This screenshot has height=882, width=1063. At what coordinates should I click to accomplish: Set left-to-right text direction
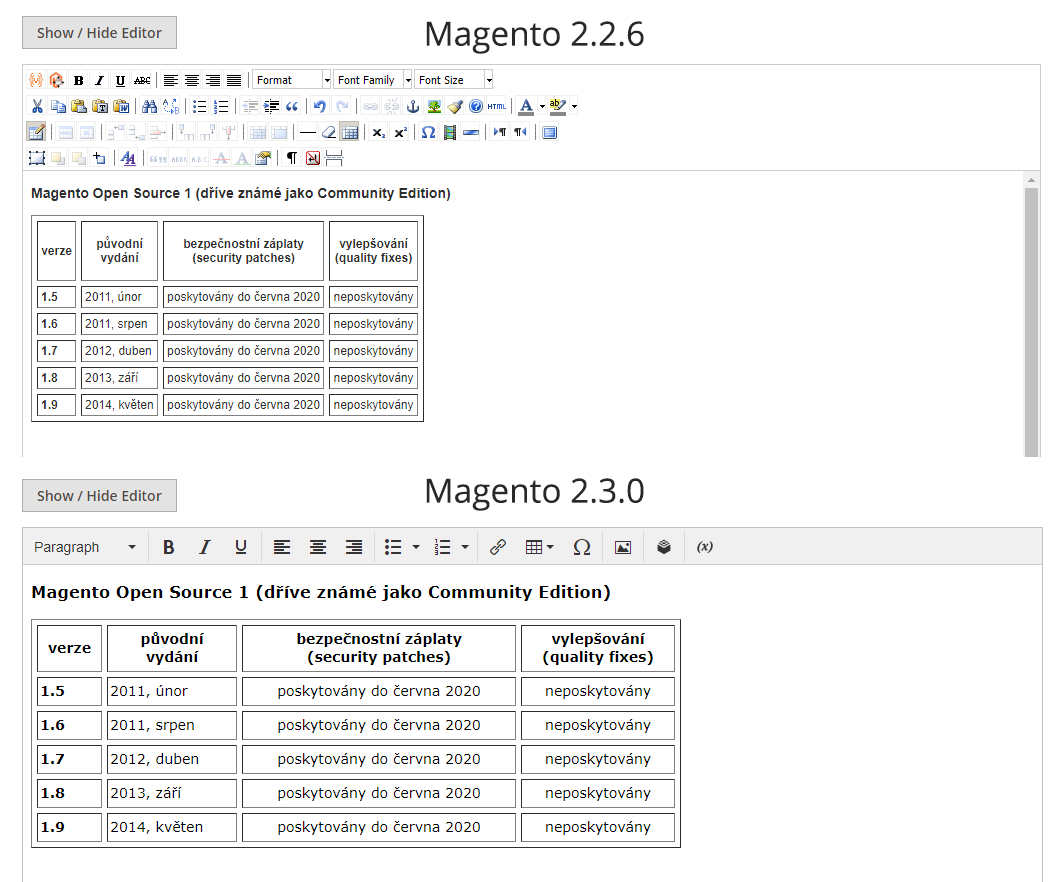tap(500, 132)
